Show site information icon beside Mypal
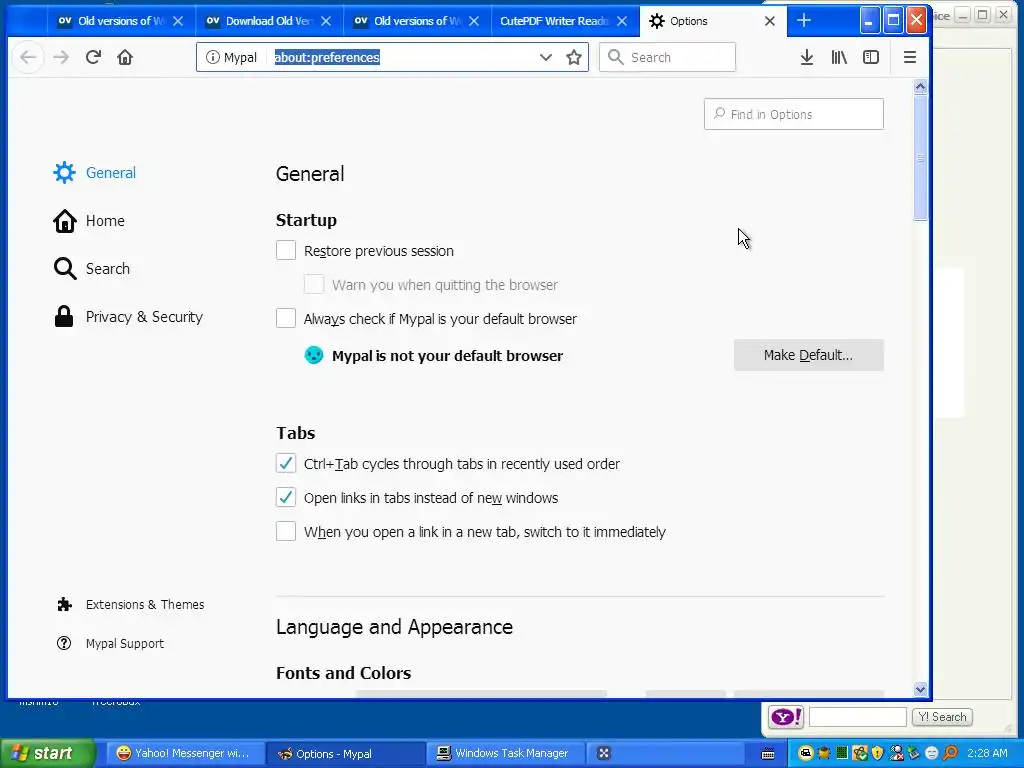This screenshot has width=1024, height=768. 212,57
